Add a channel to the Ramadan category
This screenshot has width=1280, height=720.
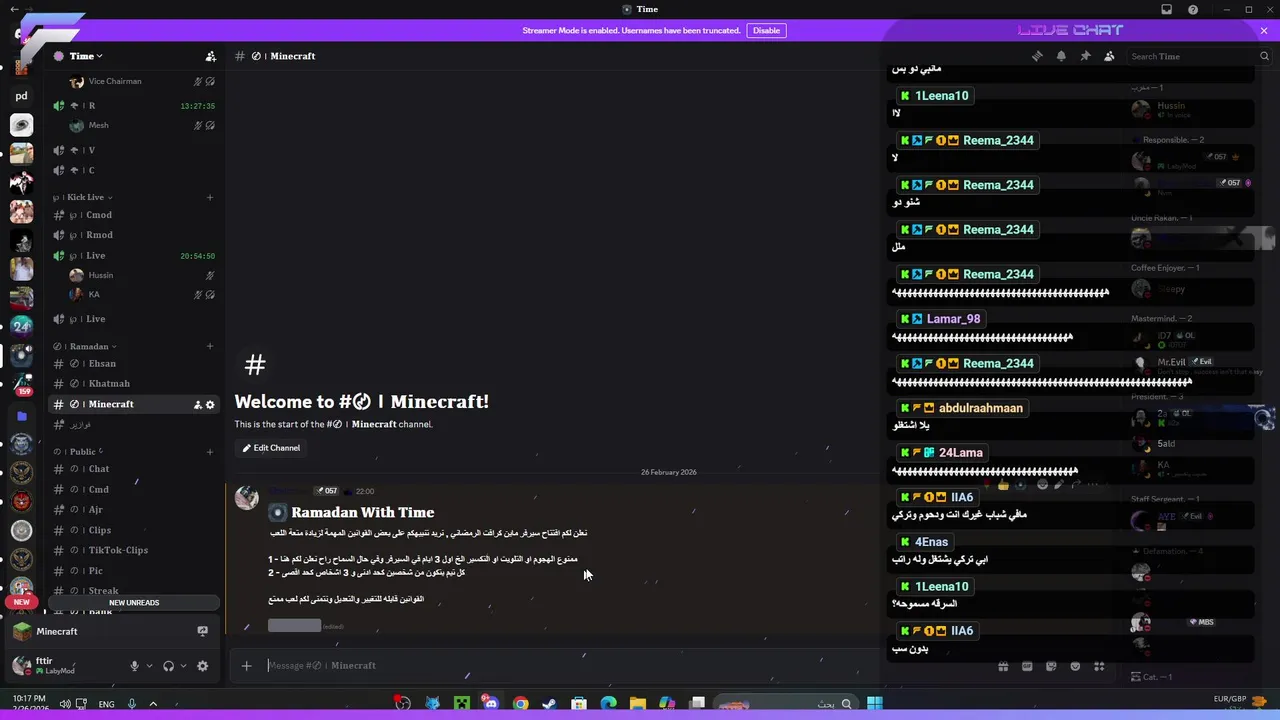[210, 346]
